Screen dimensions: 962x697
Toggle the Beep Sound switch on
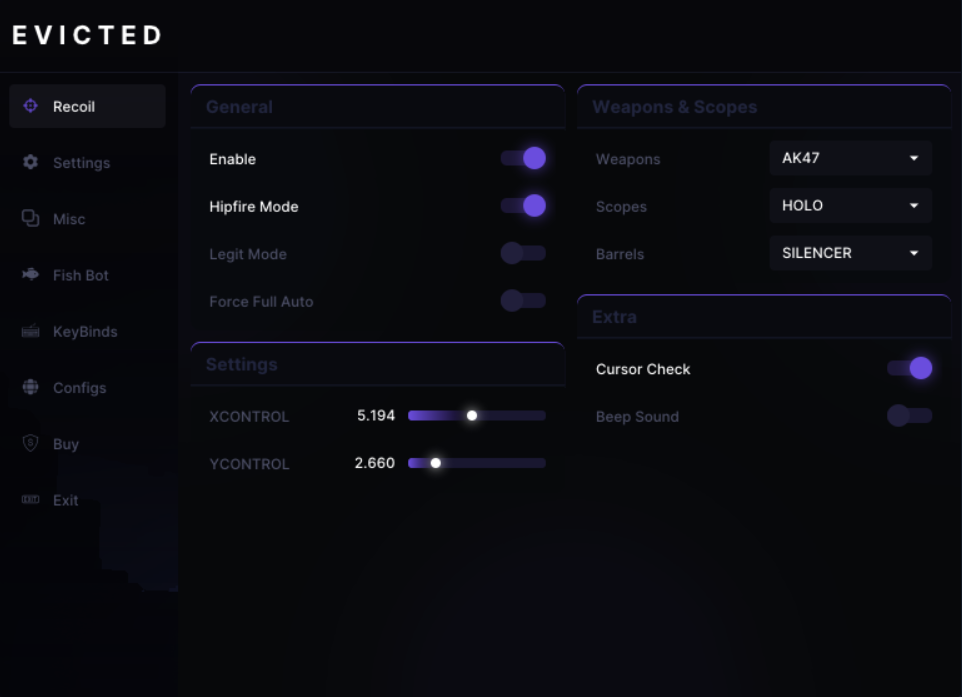tap(909, 416)
